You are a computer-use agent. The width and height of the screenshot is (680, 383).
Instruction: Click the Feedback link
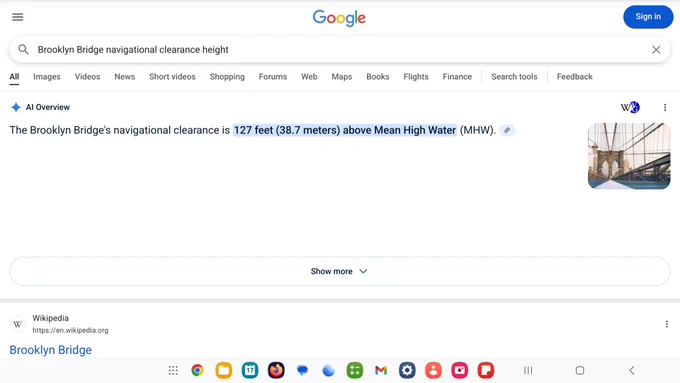click(x=574, y=77)
